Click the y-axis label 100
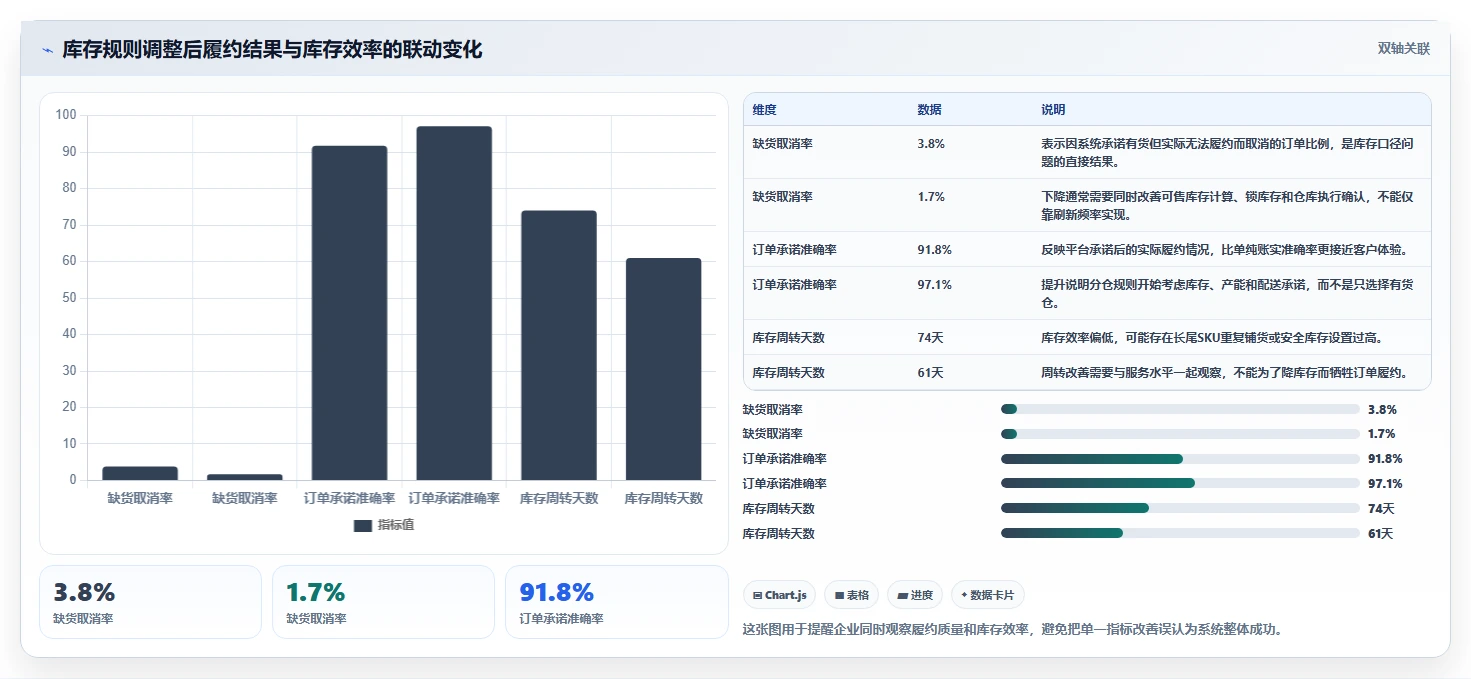 [66, 115]
